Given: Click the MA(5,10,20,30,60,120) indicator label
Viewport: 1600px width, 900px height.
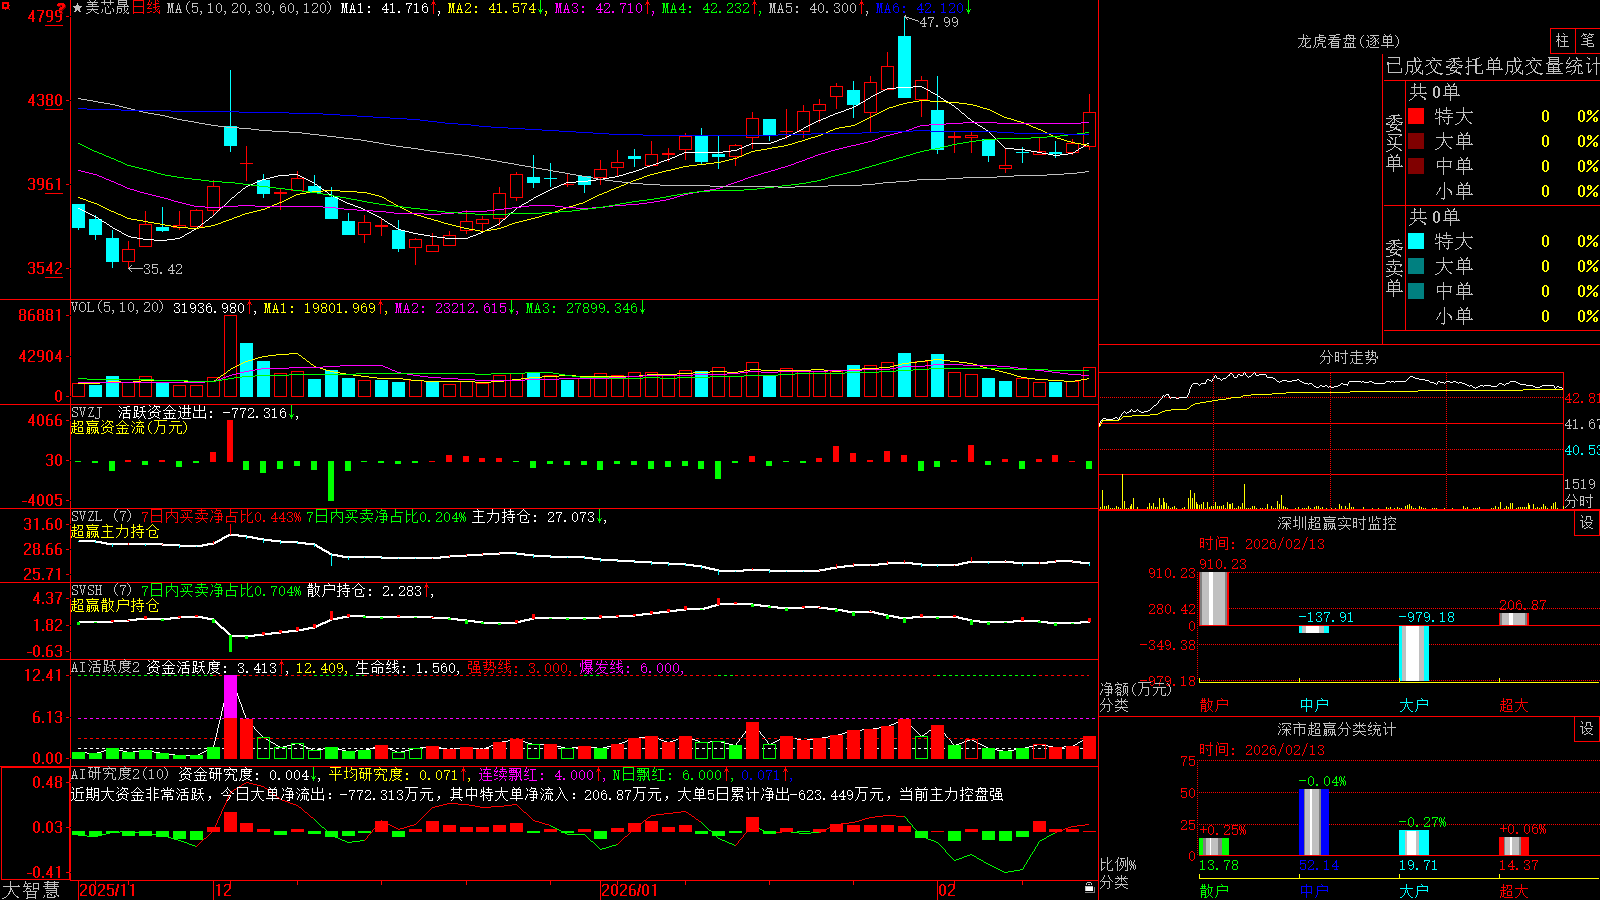Looking at the screenshot, I should pyautogui.click(x=250, y=8).
